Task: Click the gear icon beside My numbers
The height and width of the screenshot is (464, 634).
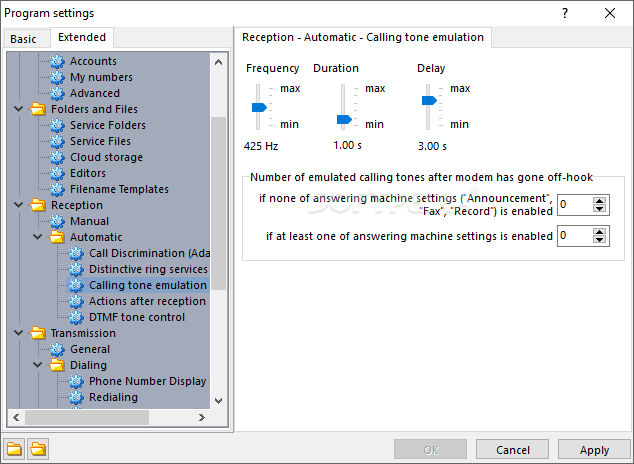Action: point(57,77)
